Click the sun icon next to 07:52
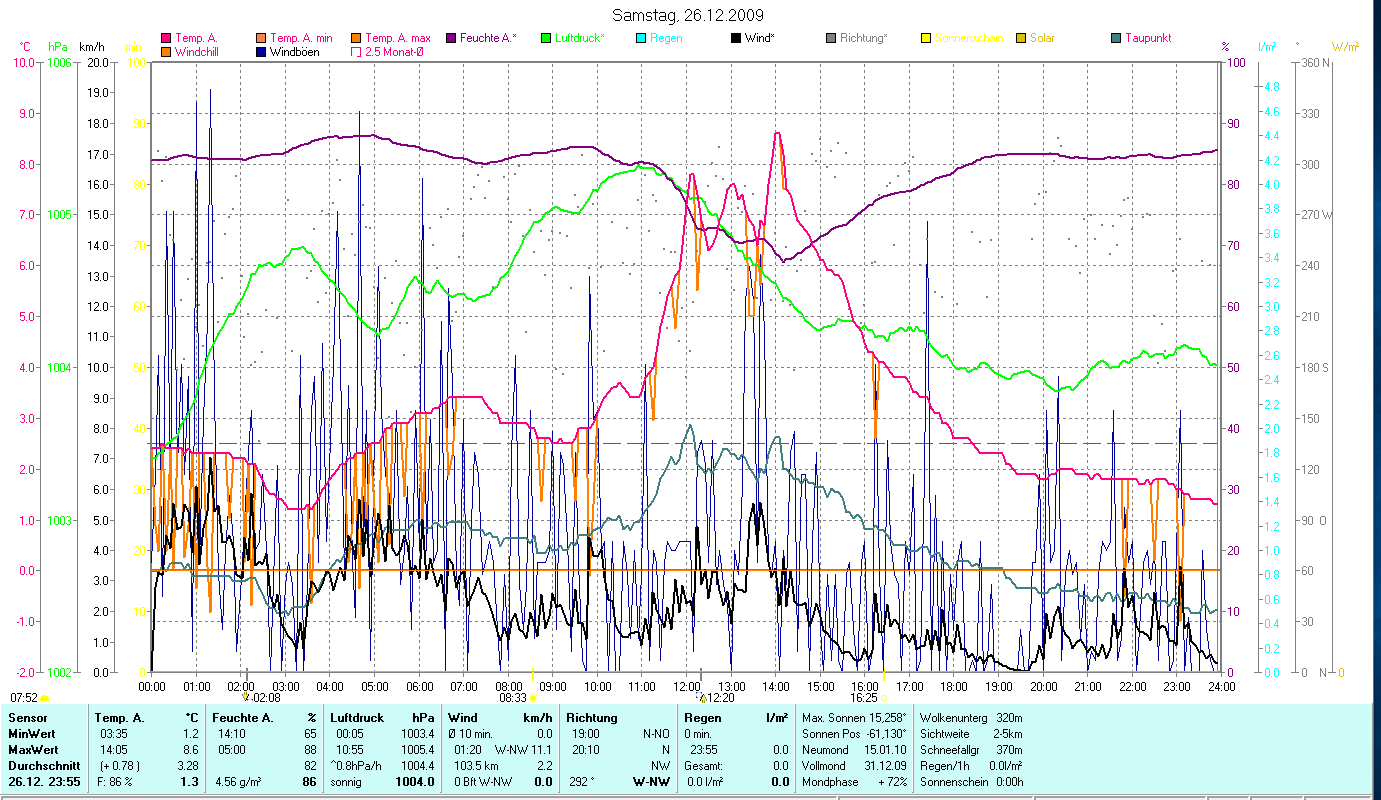 coord(45,698)
